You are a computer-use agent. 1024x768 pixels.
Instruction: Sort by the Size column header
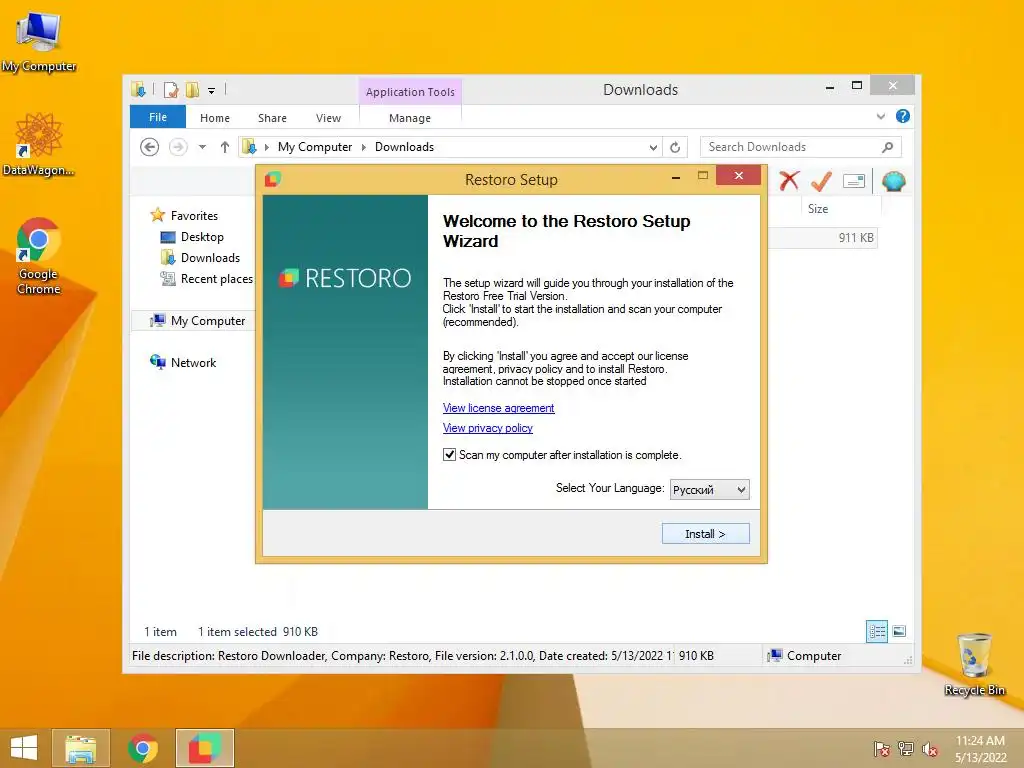[x=840, y=208]
